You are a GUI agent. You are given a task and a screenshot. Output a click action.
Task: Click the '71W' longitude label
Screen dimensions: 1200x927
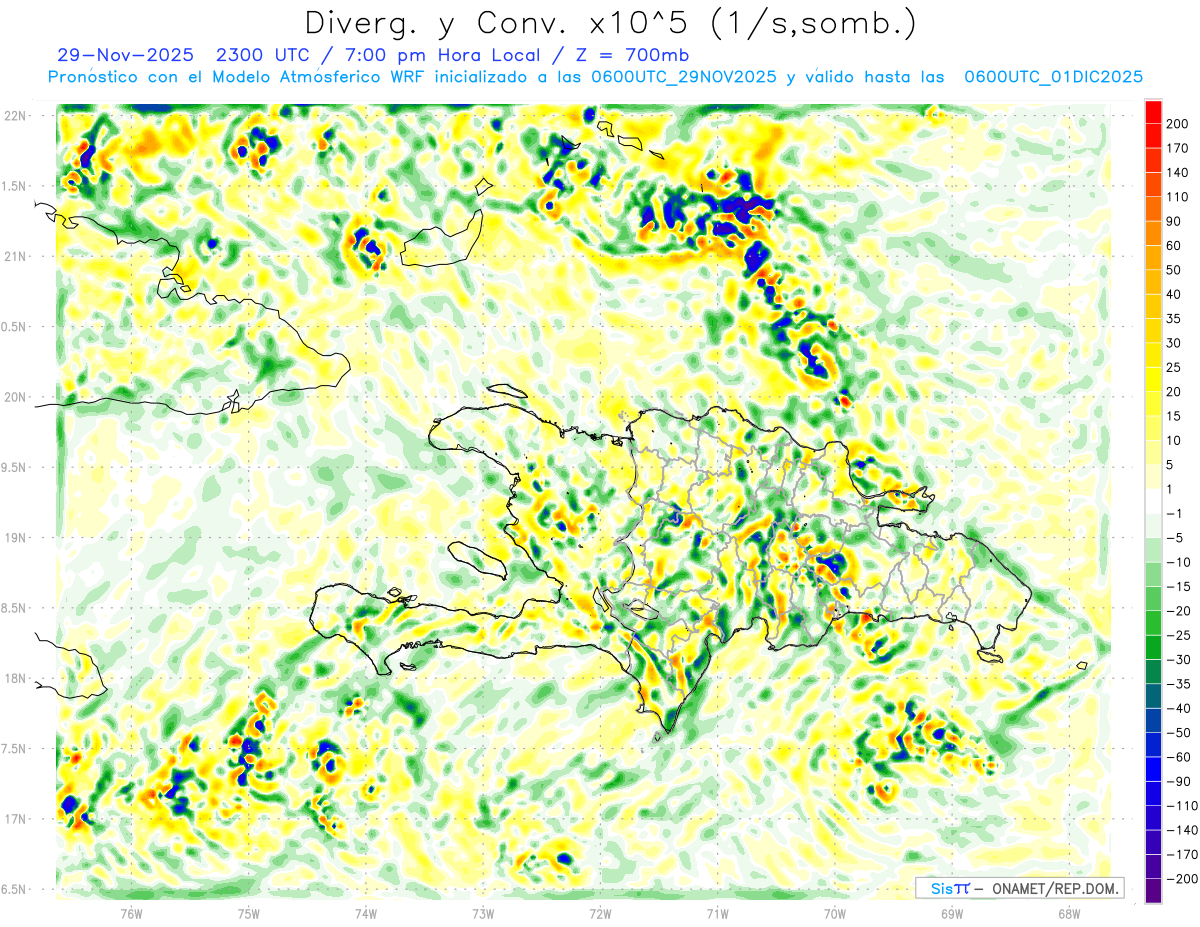coord(717,913)
